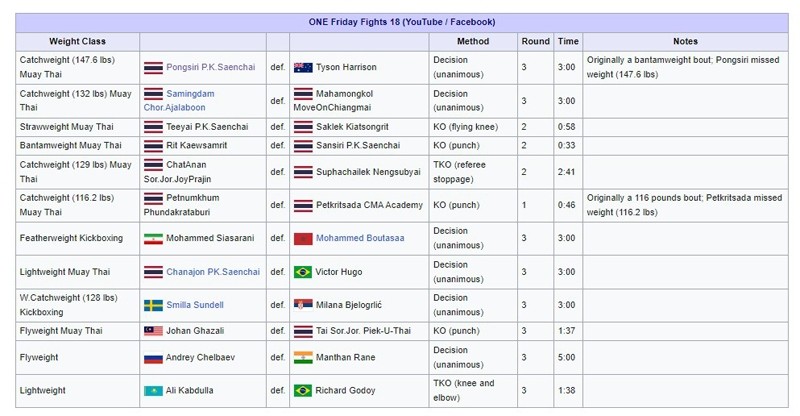Click the Brazil flag beside Richard Godoy
The image size is (800, 416).
pos(303,391)
